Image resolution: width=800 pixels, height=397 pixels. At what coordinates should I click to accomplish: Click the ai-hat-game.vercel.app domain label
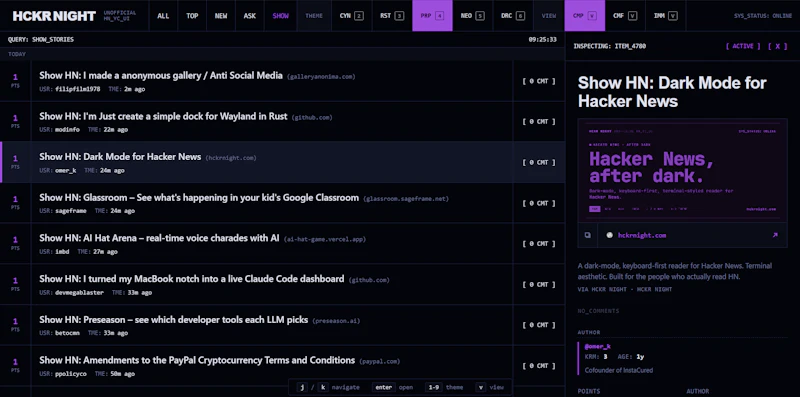[x=325, y=239]
